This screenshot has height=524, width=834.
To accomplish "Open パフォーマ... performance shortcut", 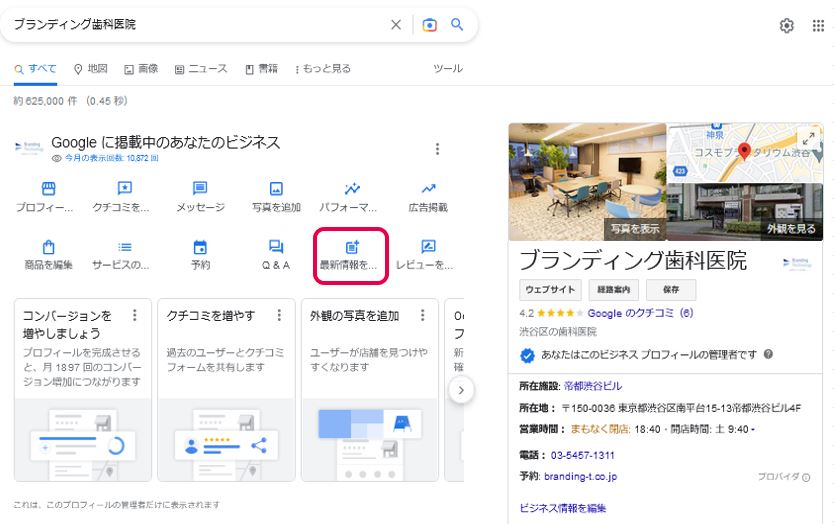I will coord(349,197).
